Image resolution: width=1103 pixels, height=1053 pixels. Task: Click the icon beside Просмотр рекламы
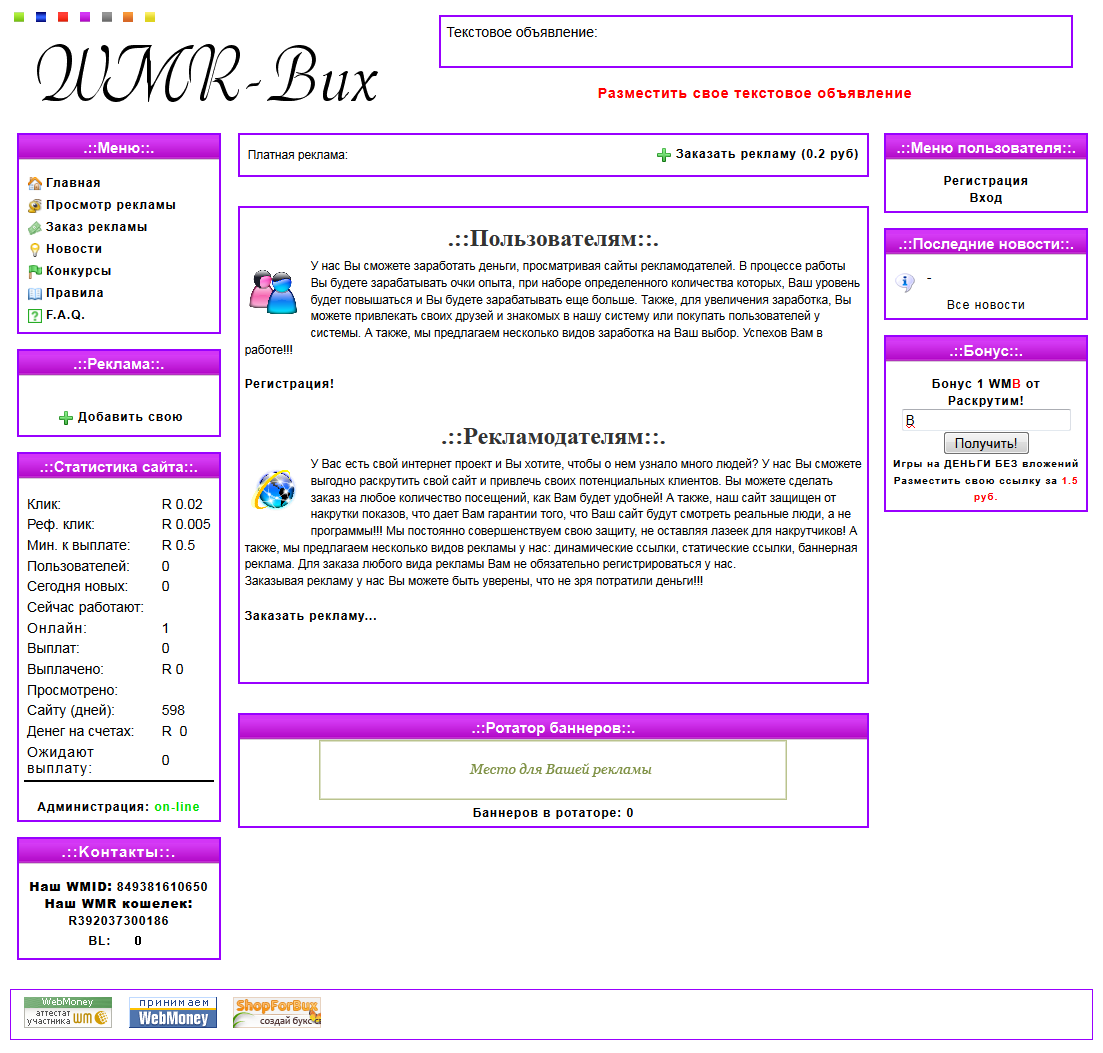pos(34,205)
